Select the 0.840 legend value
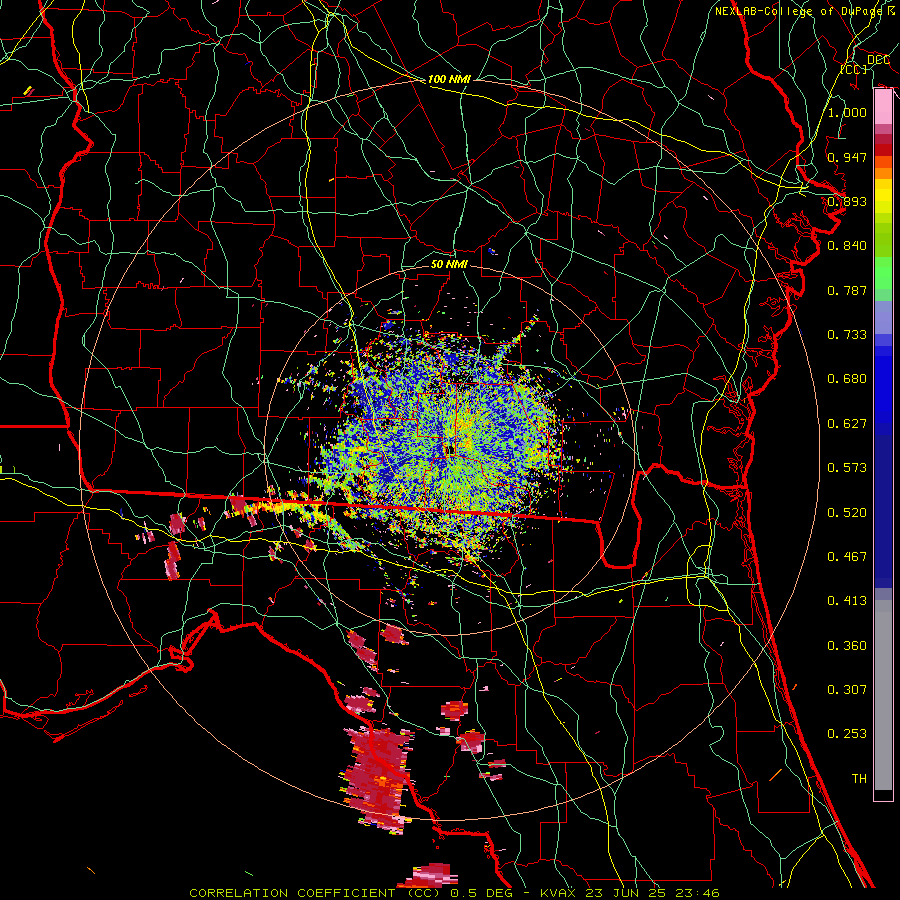Screen dimensions: 900x900 [847, 246]
